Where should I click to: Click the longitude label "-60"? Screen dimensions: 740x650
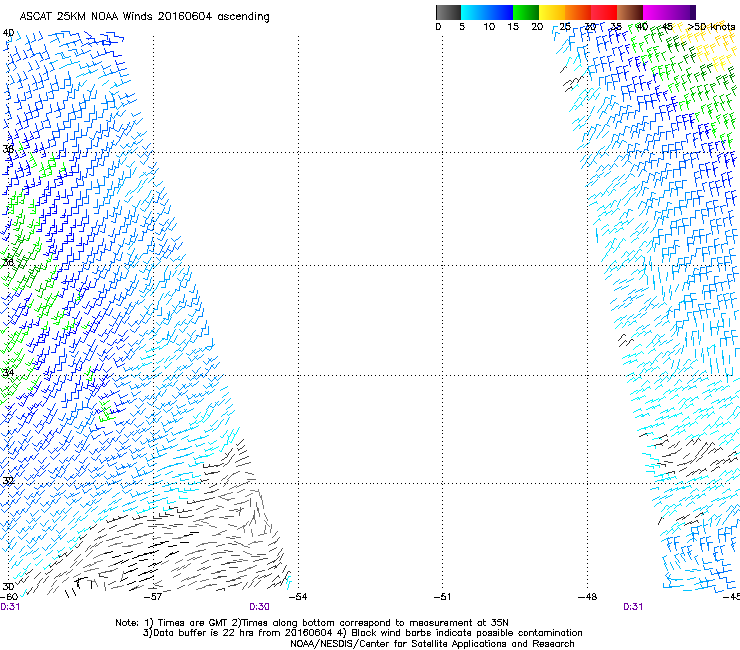click(9, 597)
